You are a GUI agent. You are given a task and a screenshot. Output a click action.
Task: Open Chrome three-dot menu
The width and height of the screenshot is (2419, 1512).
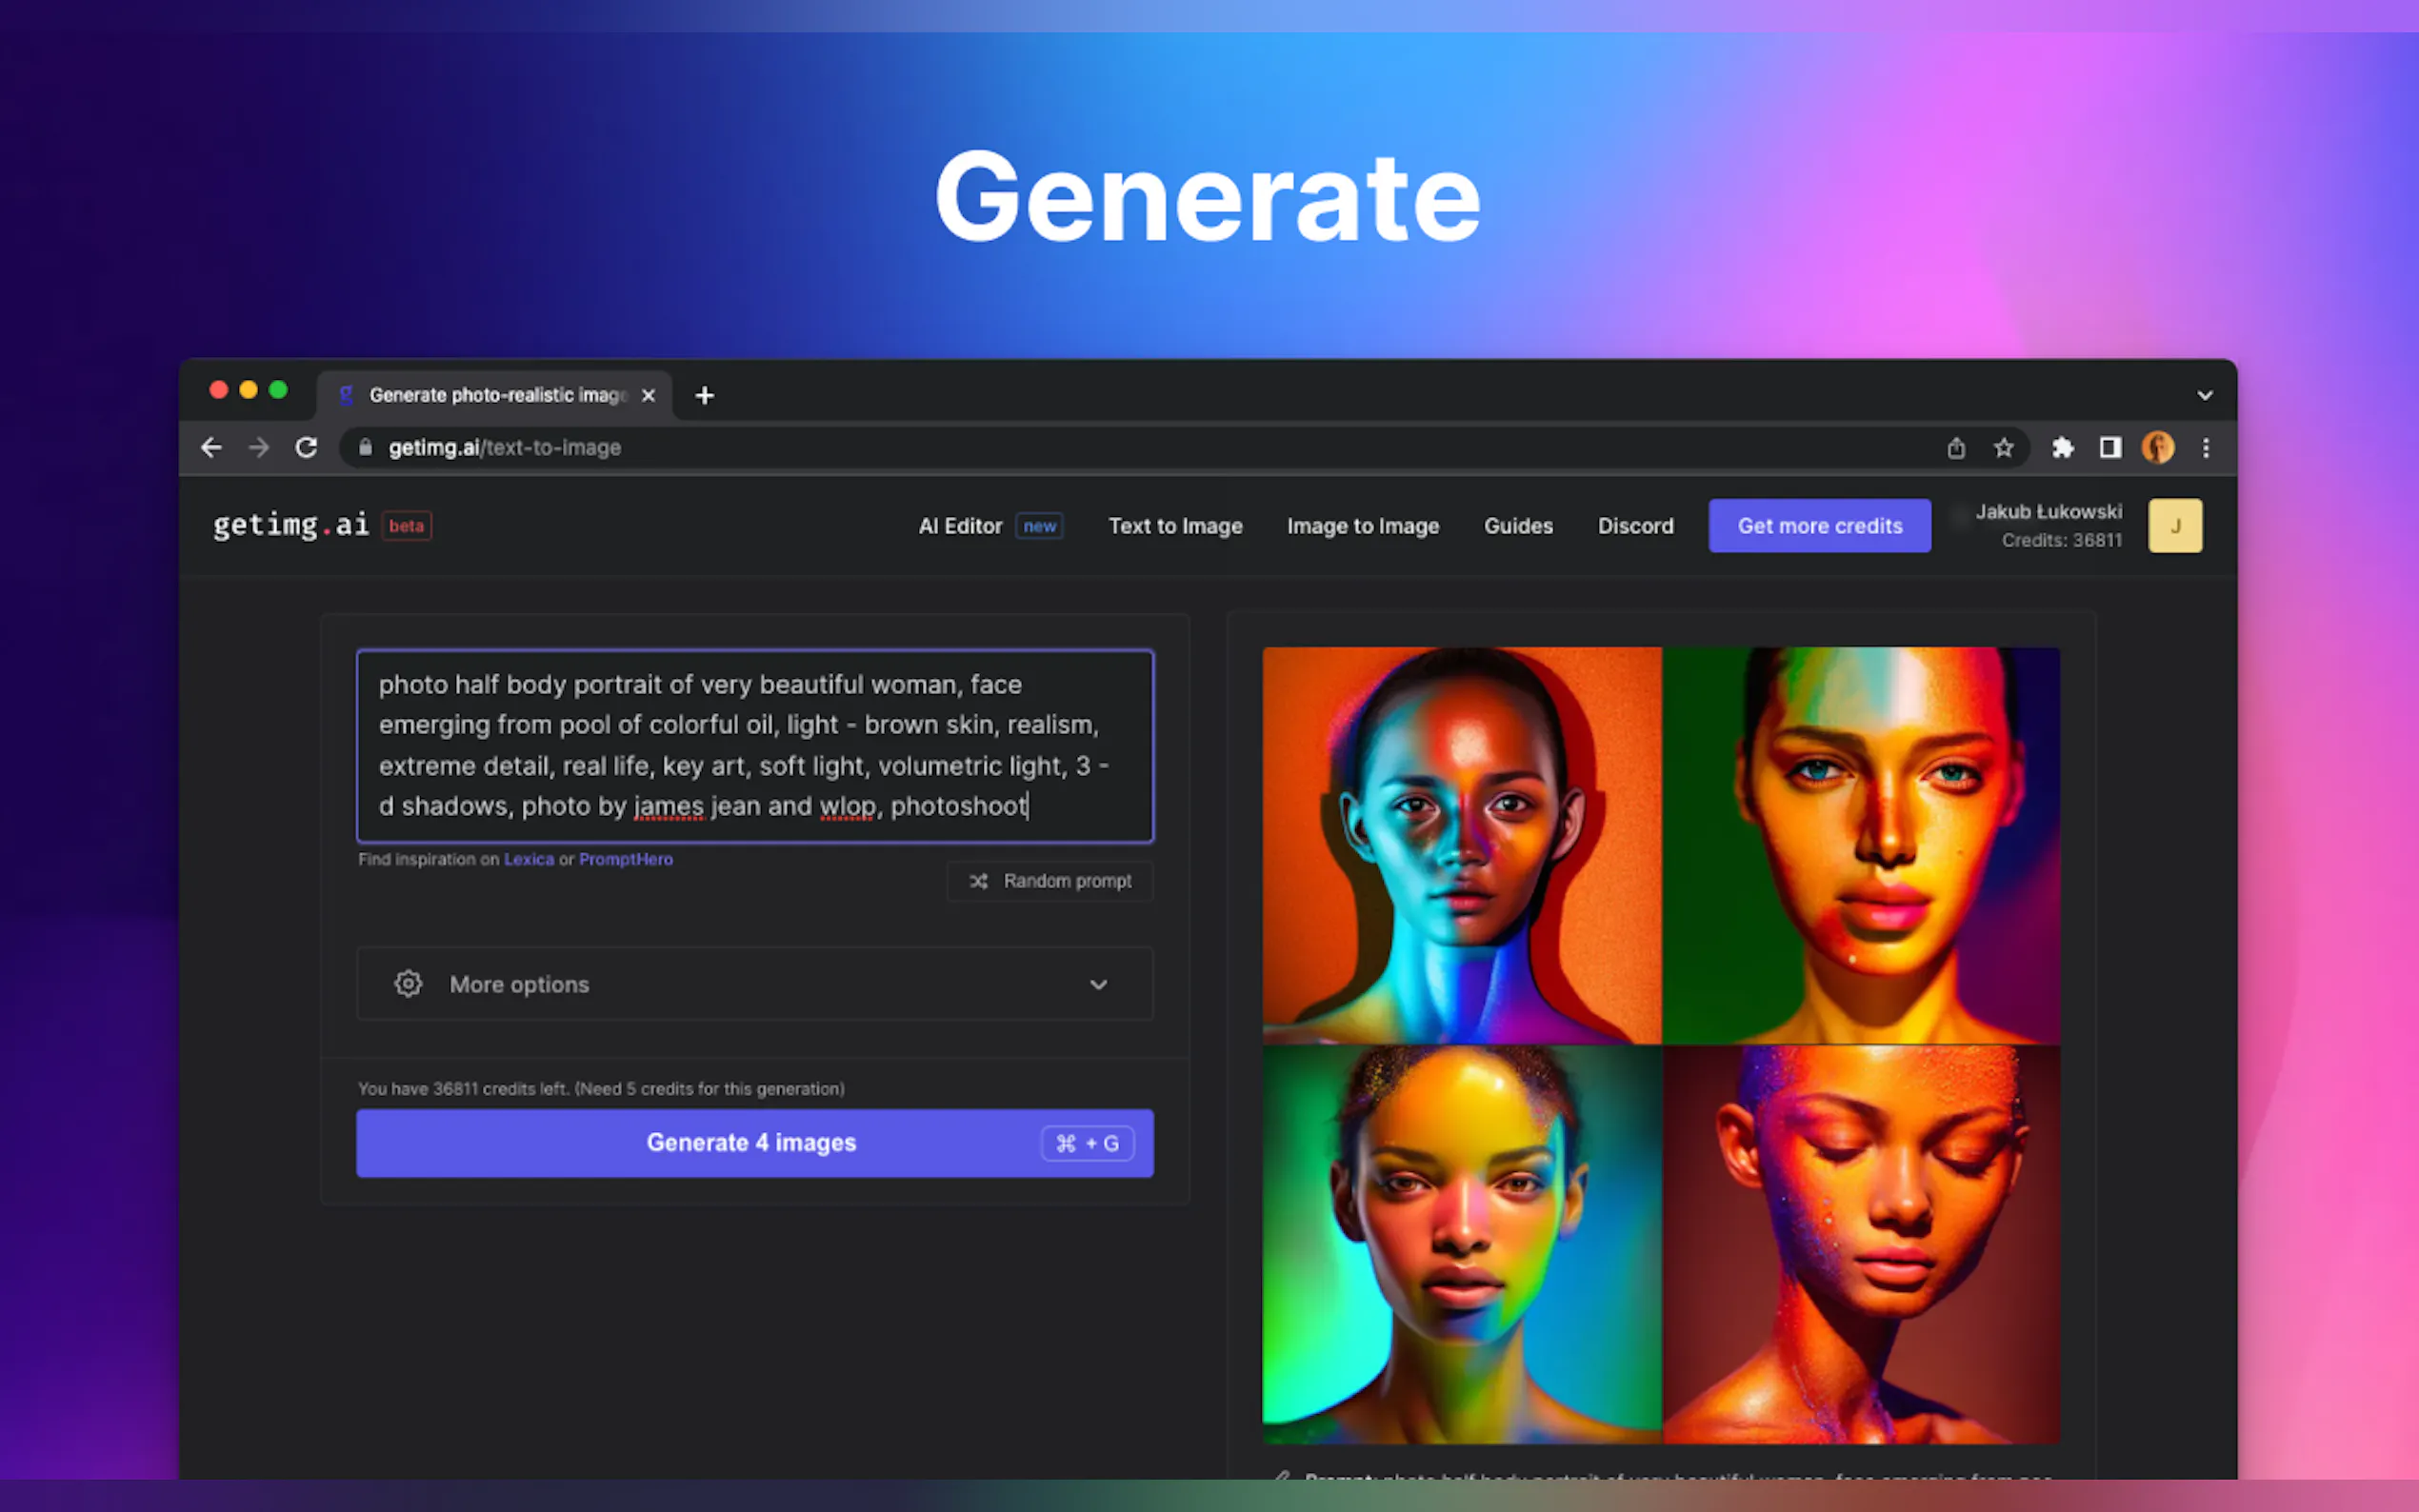(2206, 448)
